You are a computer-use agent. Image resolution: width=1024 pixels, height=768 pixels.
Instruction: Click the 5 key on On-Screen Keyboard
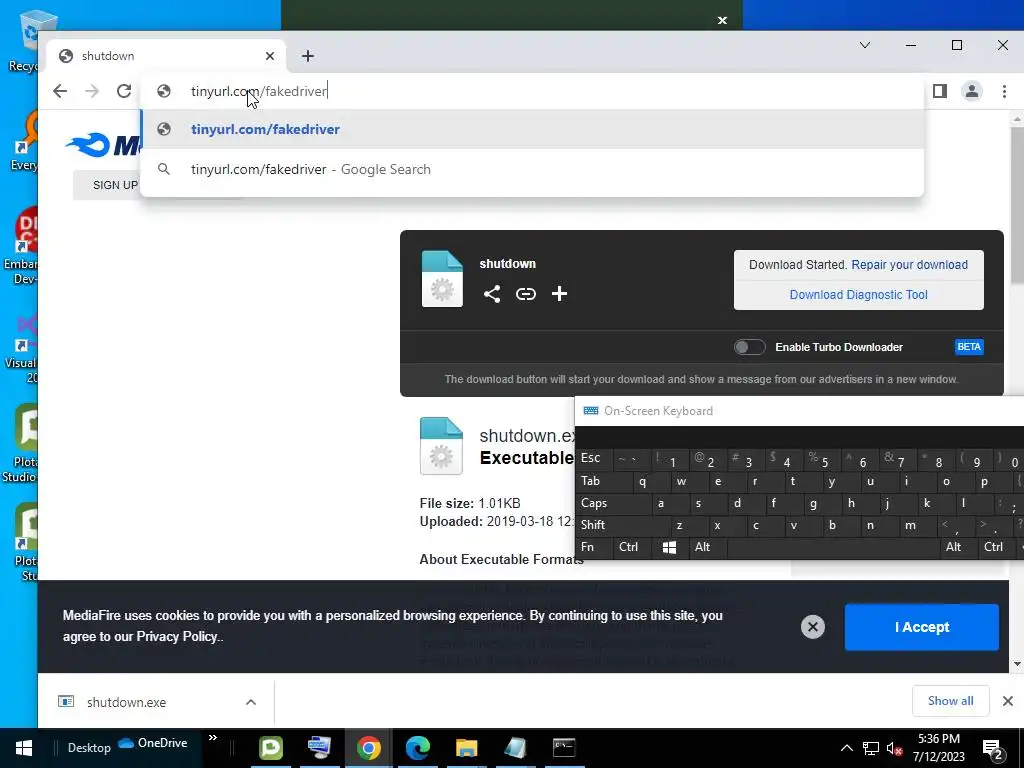820,460
